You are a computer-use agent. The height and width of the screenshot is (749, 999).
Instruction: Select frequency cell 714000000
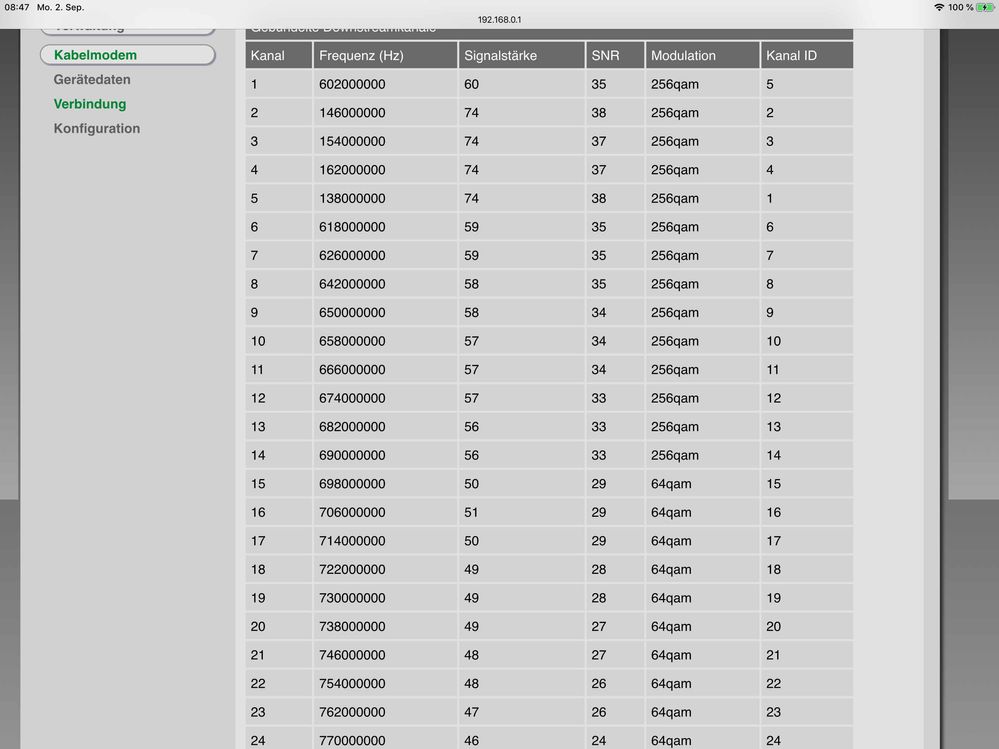[x=385, y=541]
